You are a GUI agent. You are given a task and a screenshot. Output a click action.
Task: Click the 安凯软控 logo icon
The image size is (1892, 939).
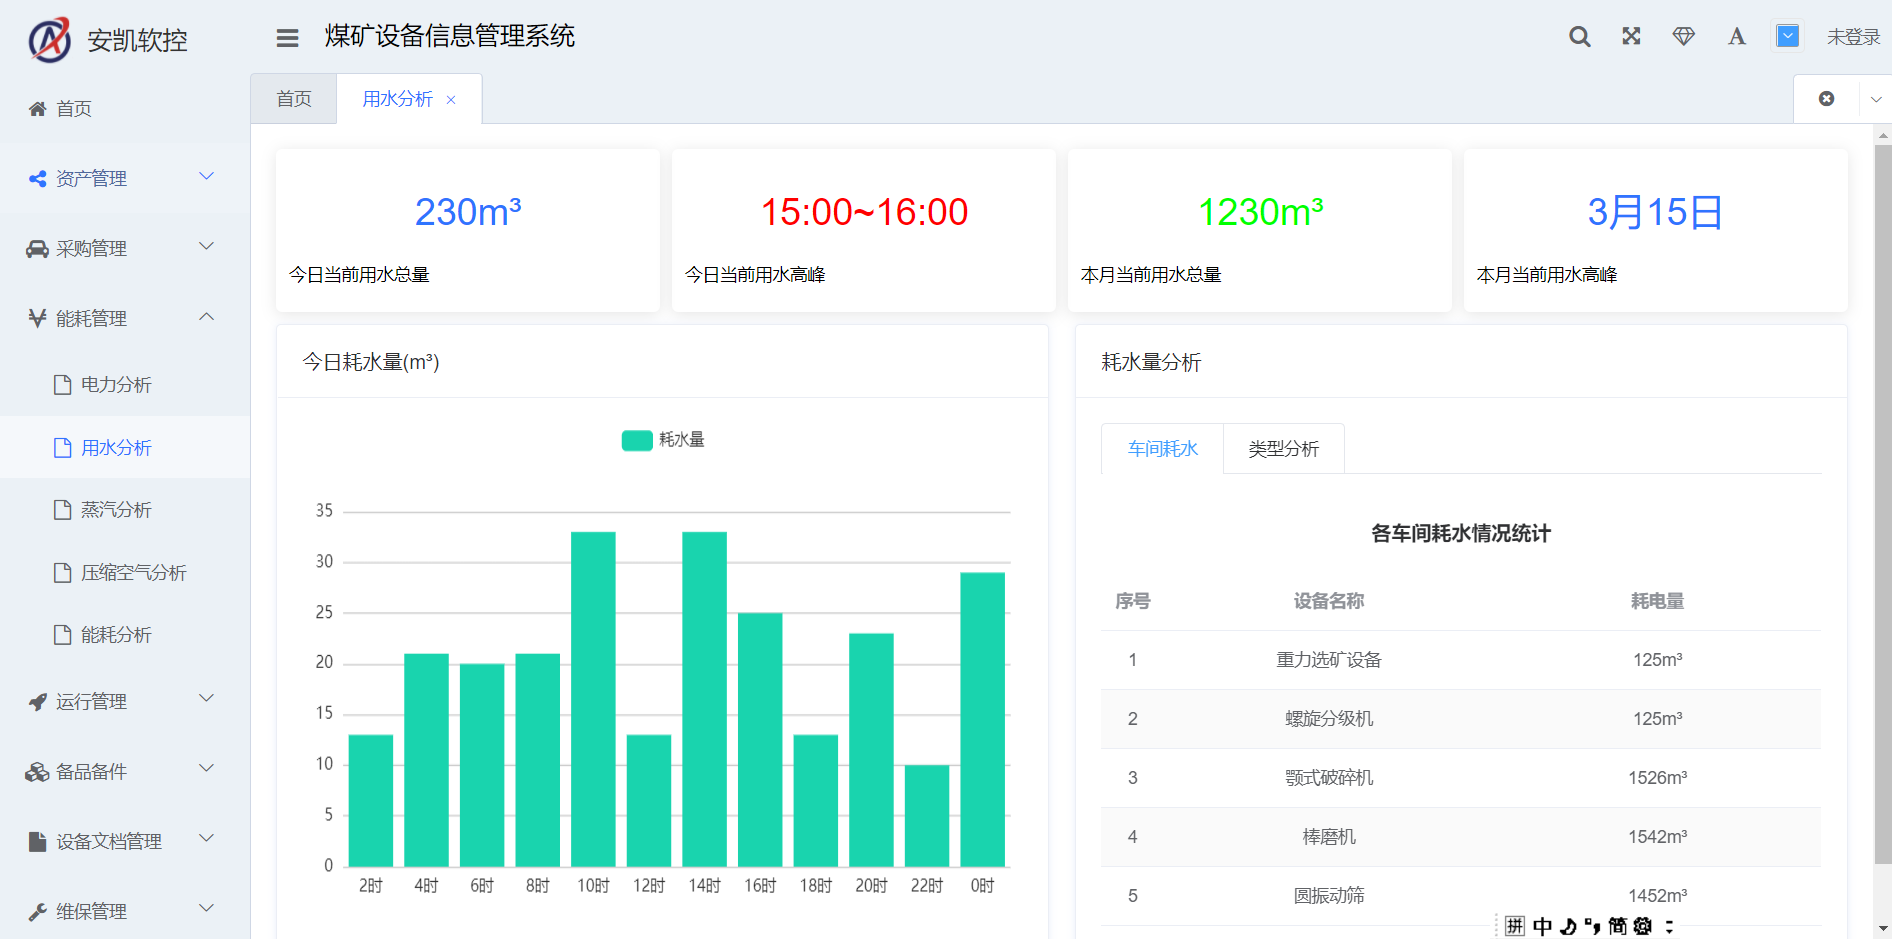pyautogui.click(x=50, y=40)
